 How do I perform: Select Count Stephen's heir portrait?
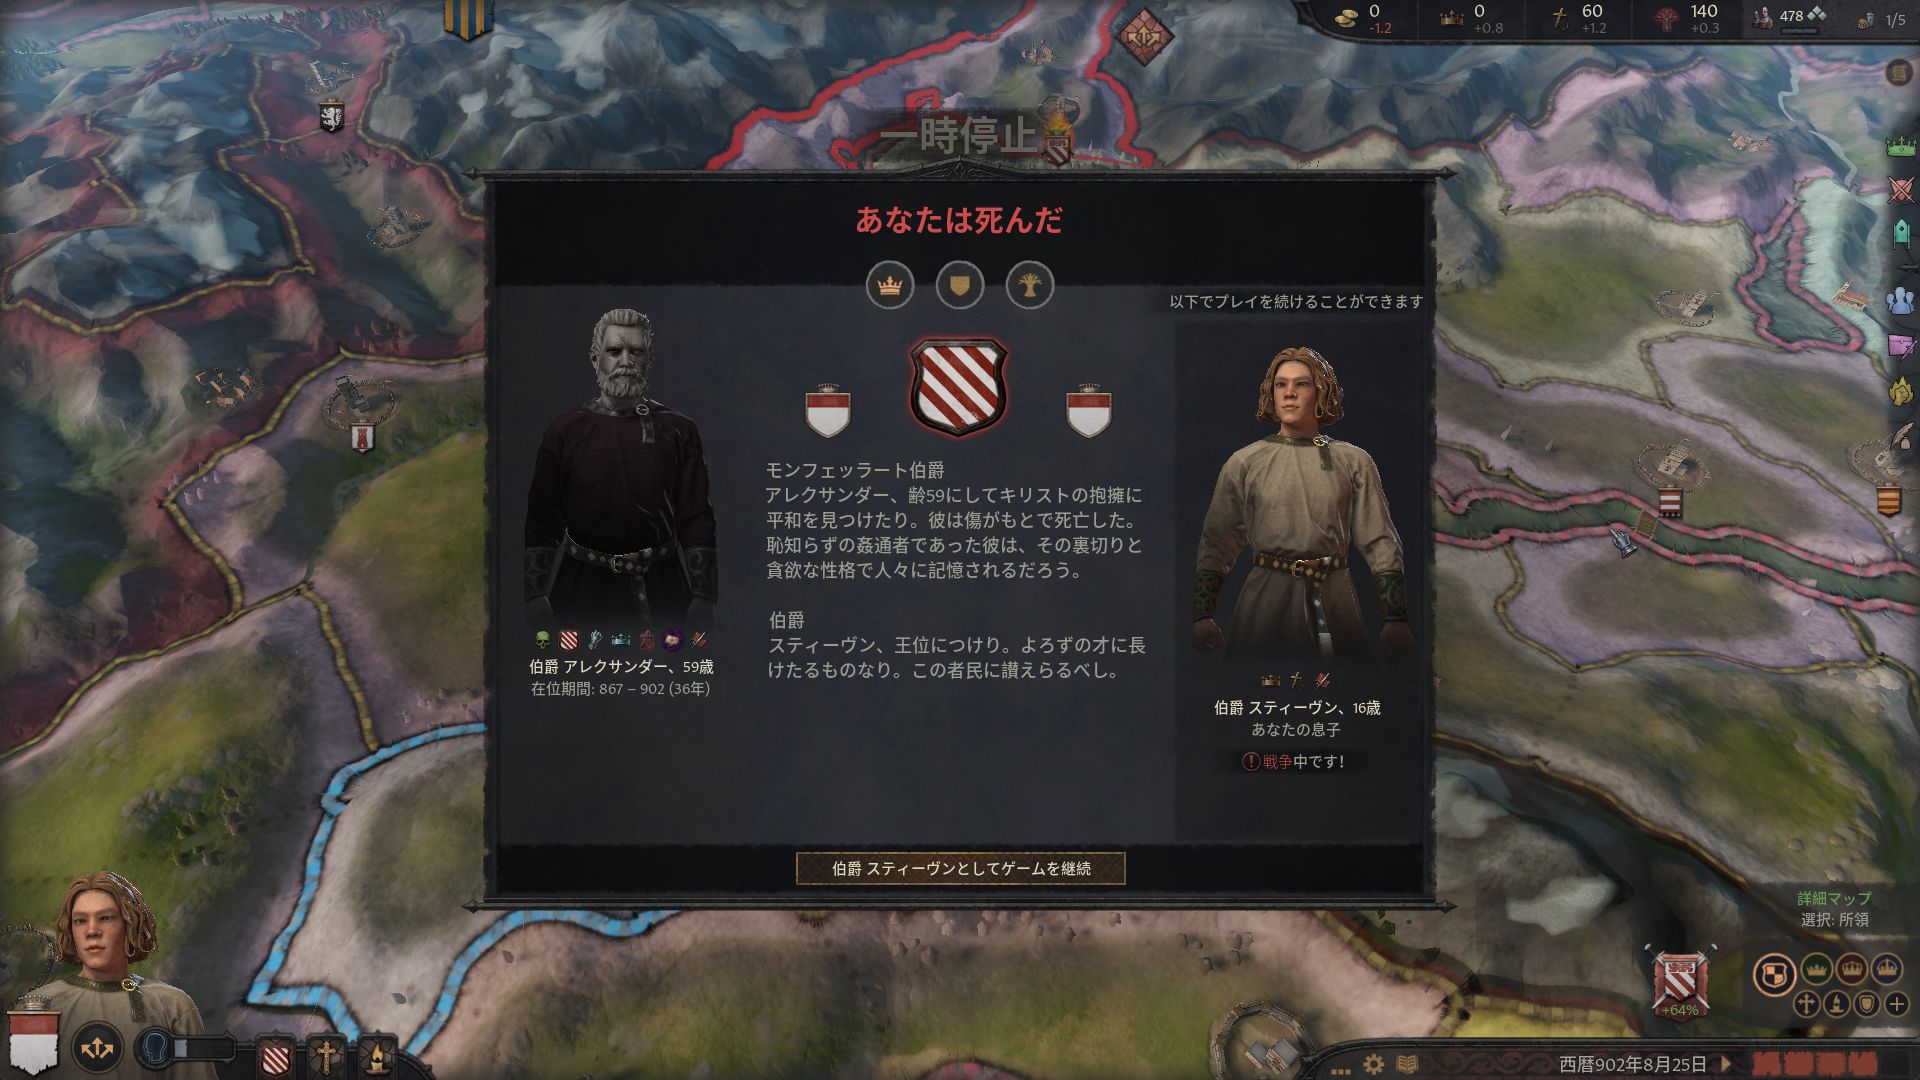point(1297,500)
